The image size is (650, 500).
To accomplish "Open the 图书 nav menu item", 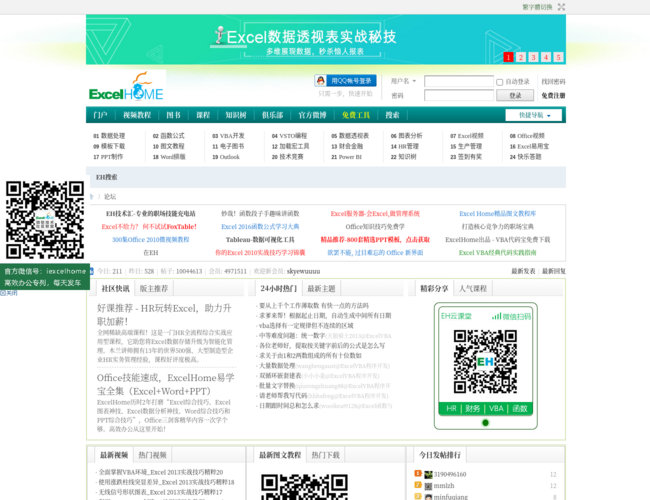I will pyautogui.click(x=173, y=115).
